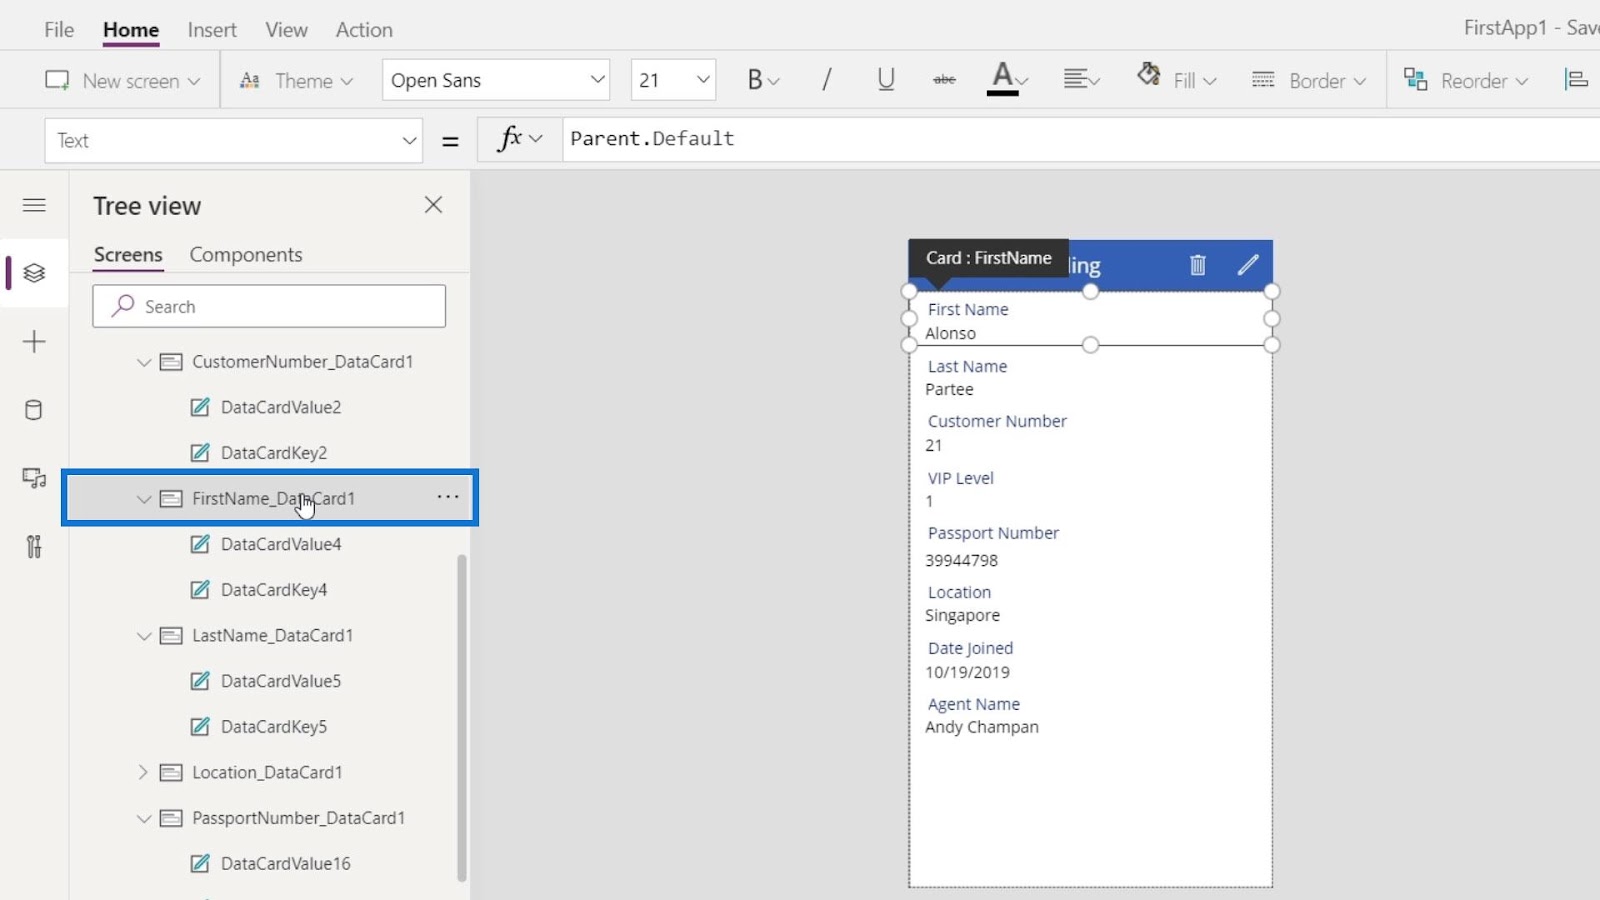The image size is (1600, 900).
Task: Open the View tab
Action: tap(286, 30)
